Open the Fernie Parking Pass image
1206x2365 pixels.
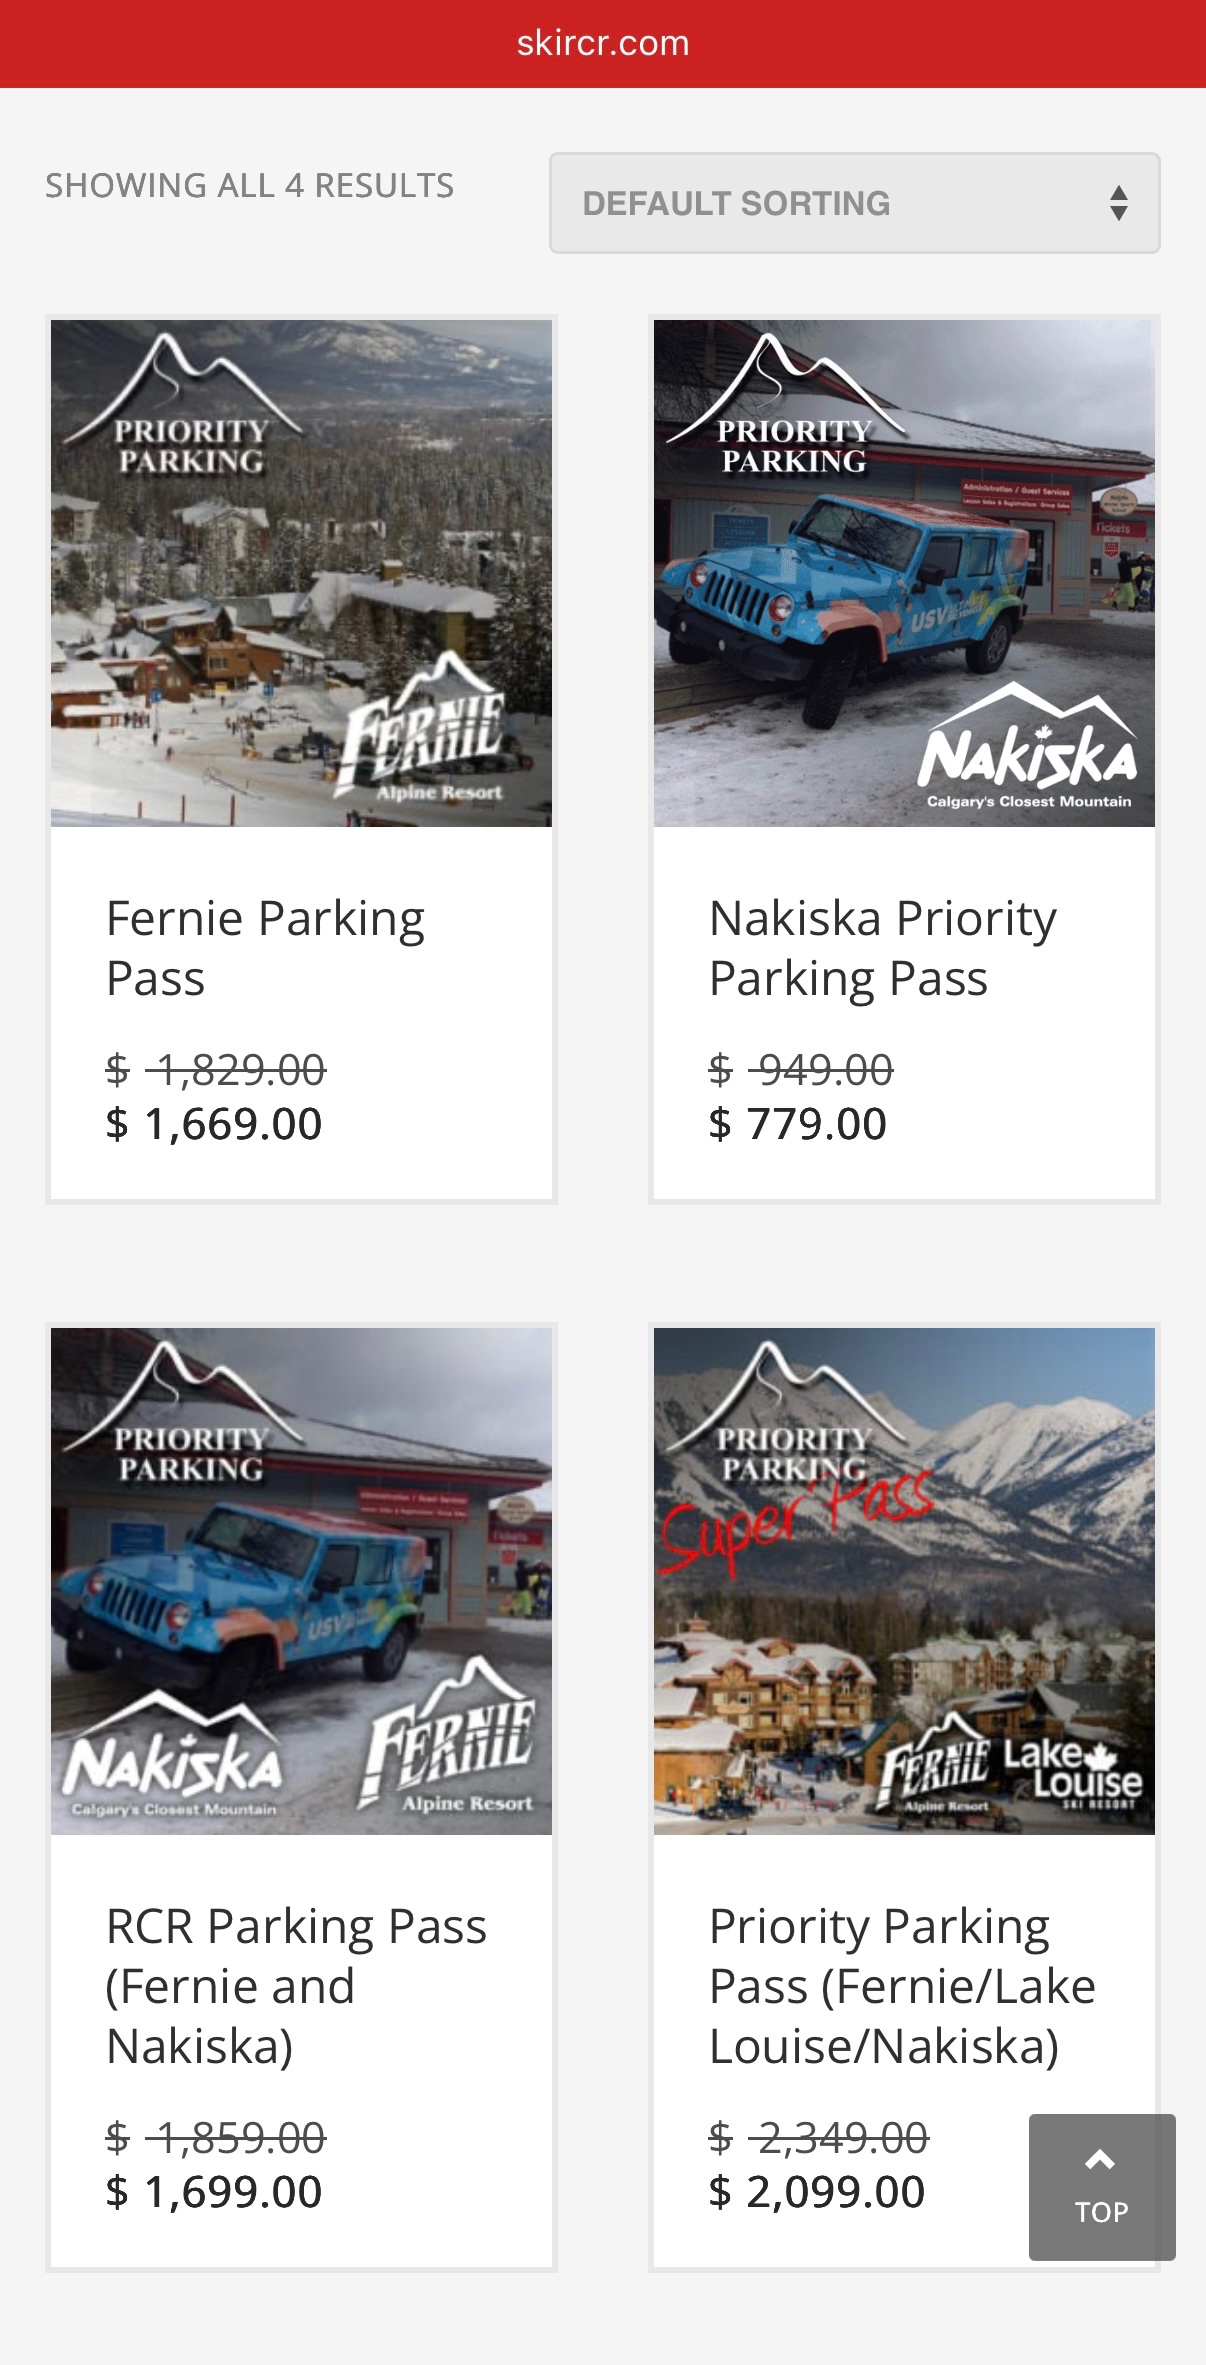301,573
